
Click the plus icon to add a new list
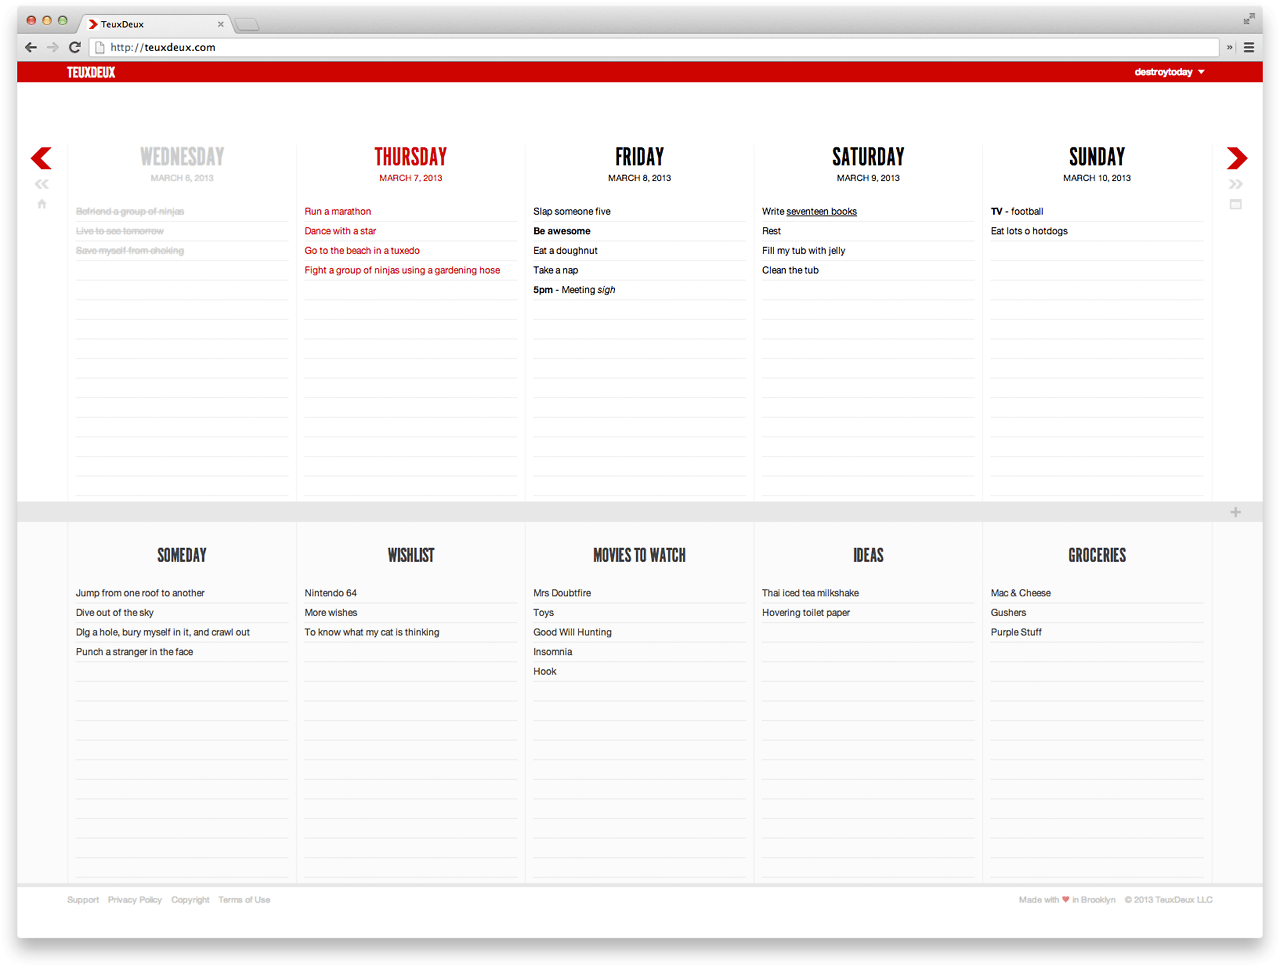point(1236,511)
